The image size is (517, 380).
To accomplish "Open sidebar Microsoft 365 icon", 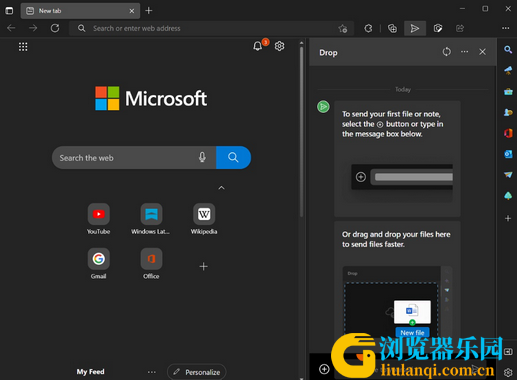I will (508, 133).
